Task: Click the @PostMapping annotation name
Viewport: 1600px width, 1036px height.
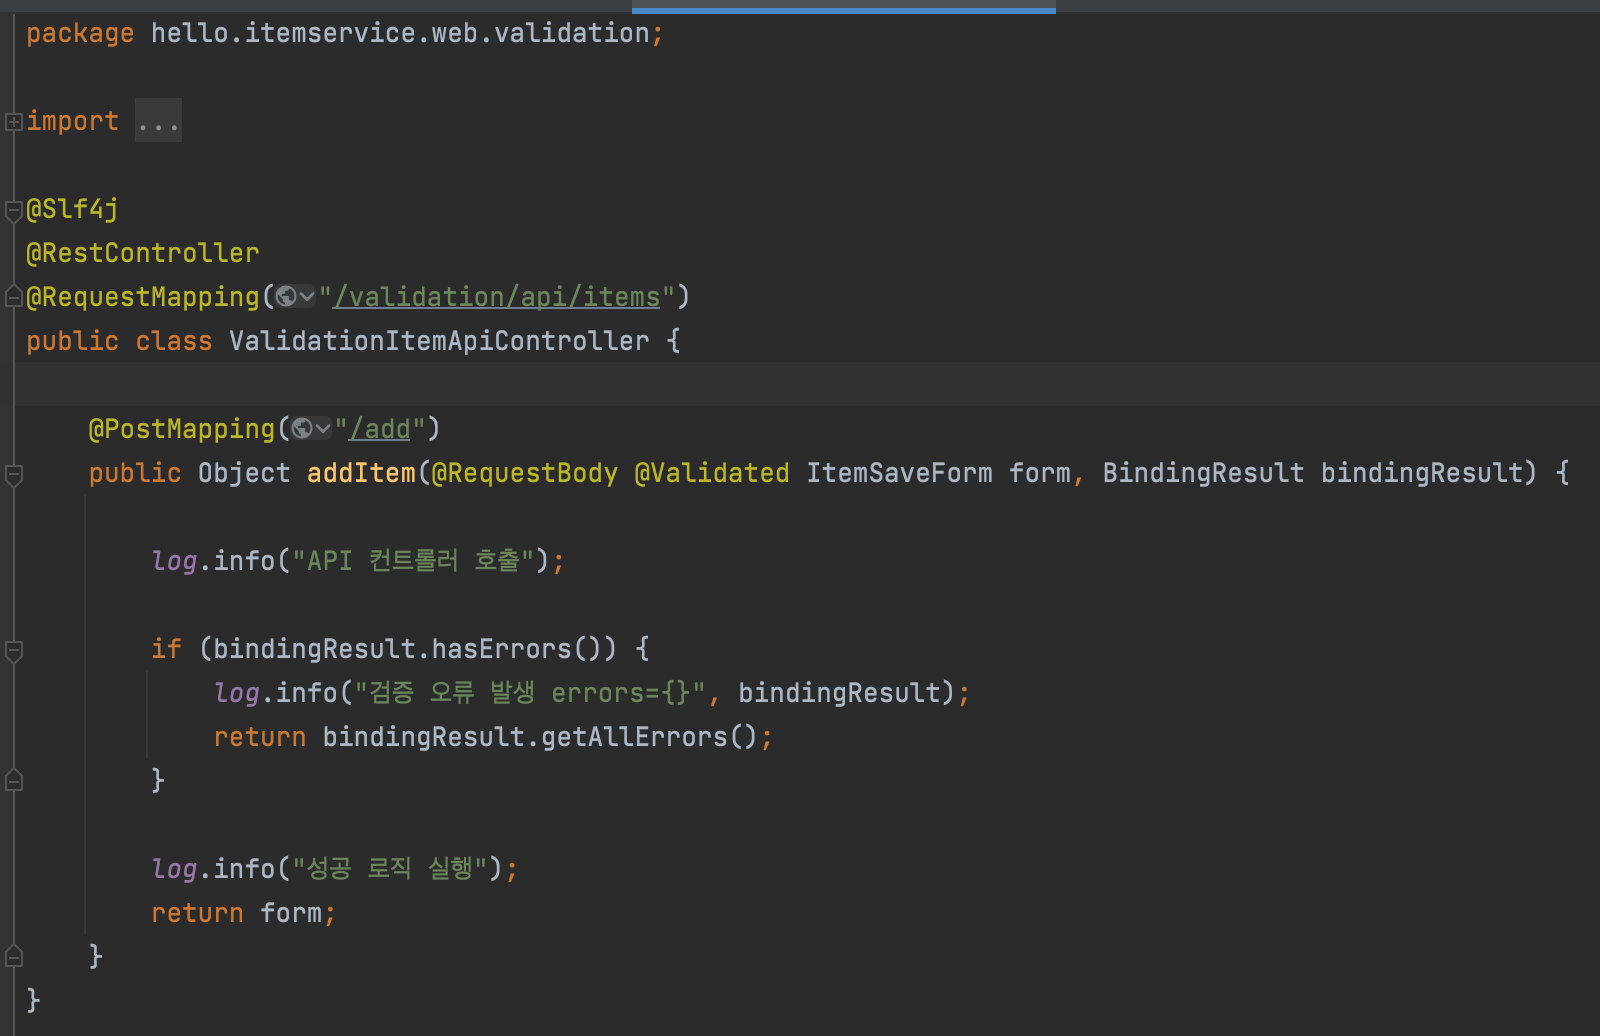Action: [182, 429]
